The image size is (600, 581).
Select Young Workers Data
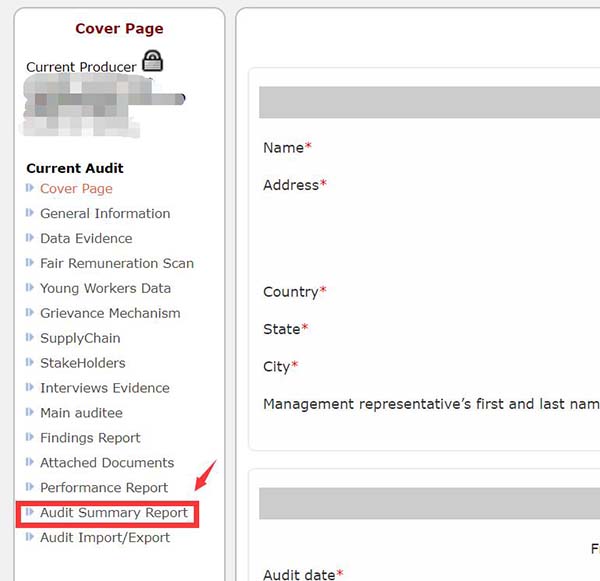[105, 289]
